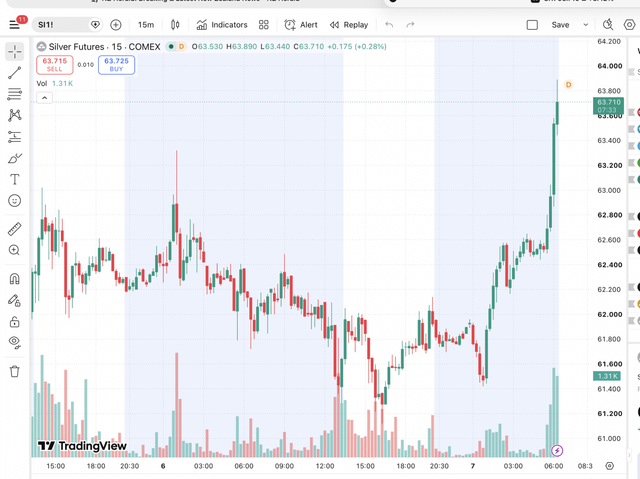Click the SI1! symbol search field

point(67,25)
